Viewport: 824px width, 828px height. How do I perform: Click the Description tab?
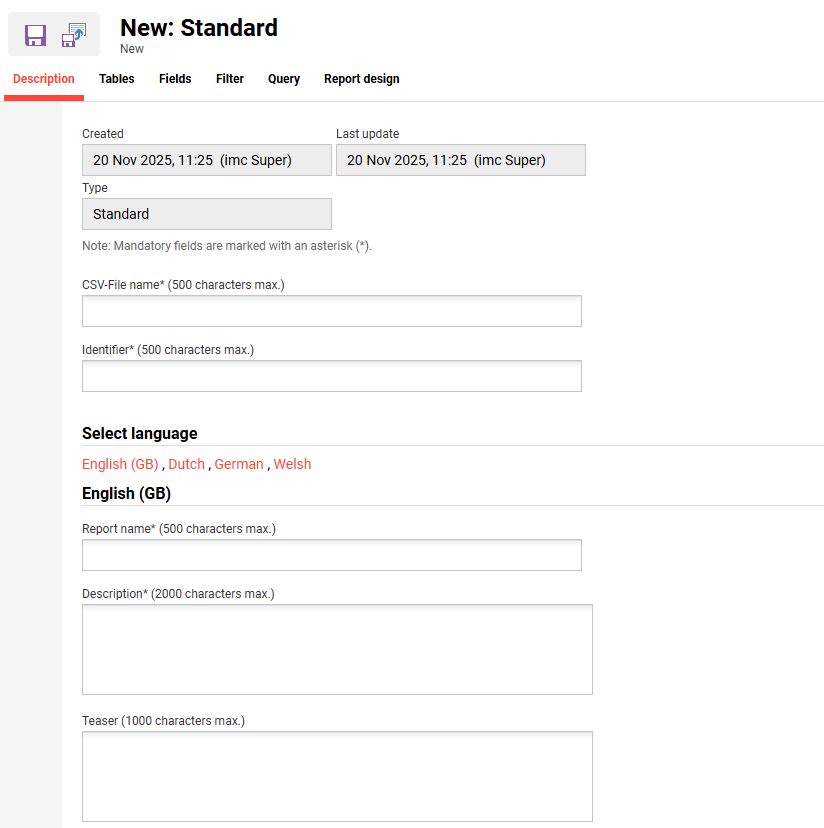(x=44, y=79)
